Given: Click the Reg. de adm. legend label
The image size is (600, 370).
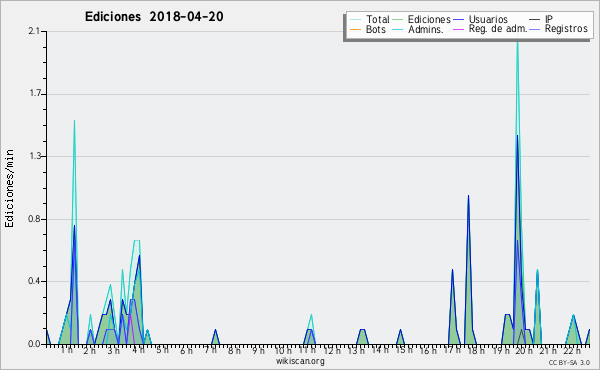Looking at the screenshot, I should (498, 29).
